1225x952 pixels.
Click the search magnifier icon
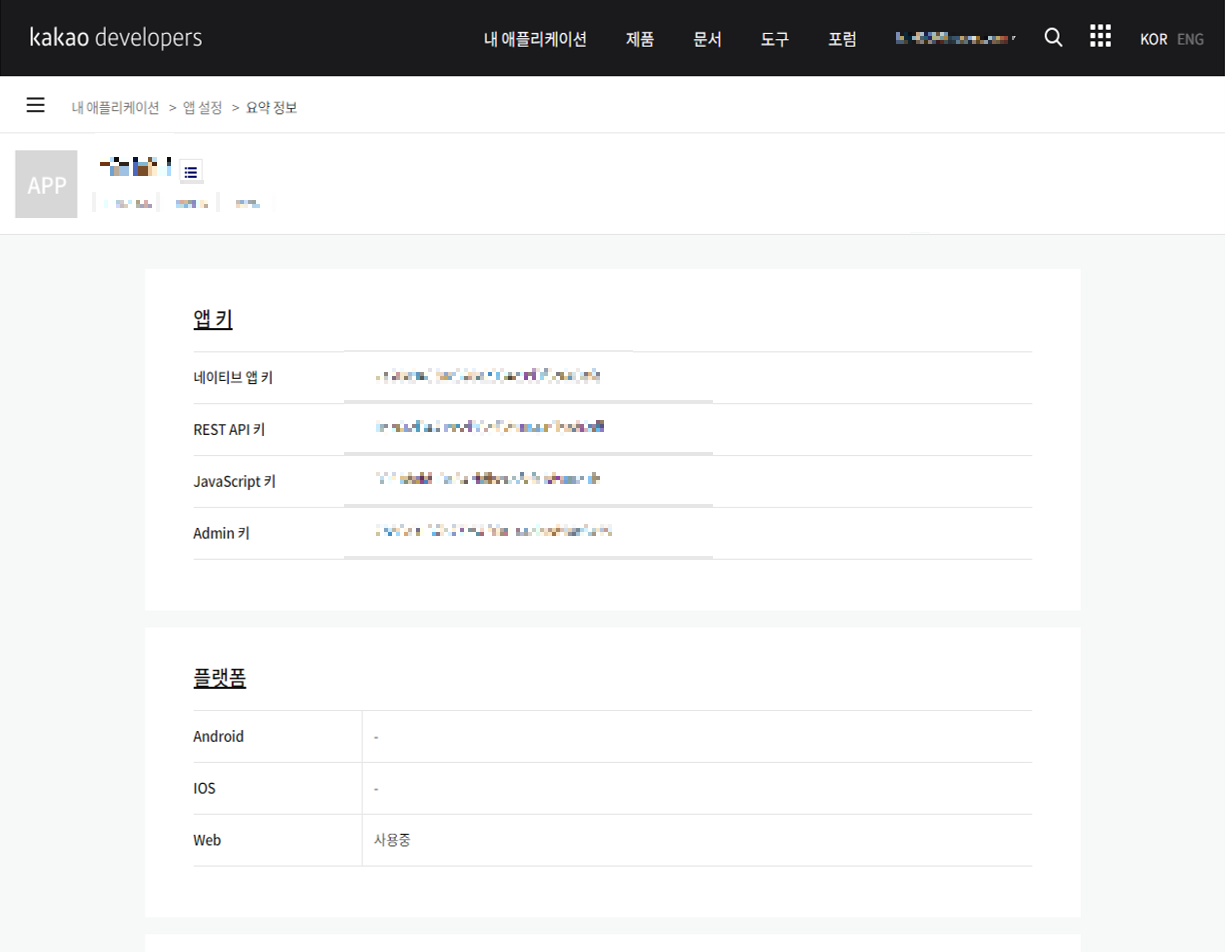tap(1053, 38)
